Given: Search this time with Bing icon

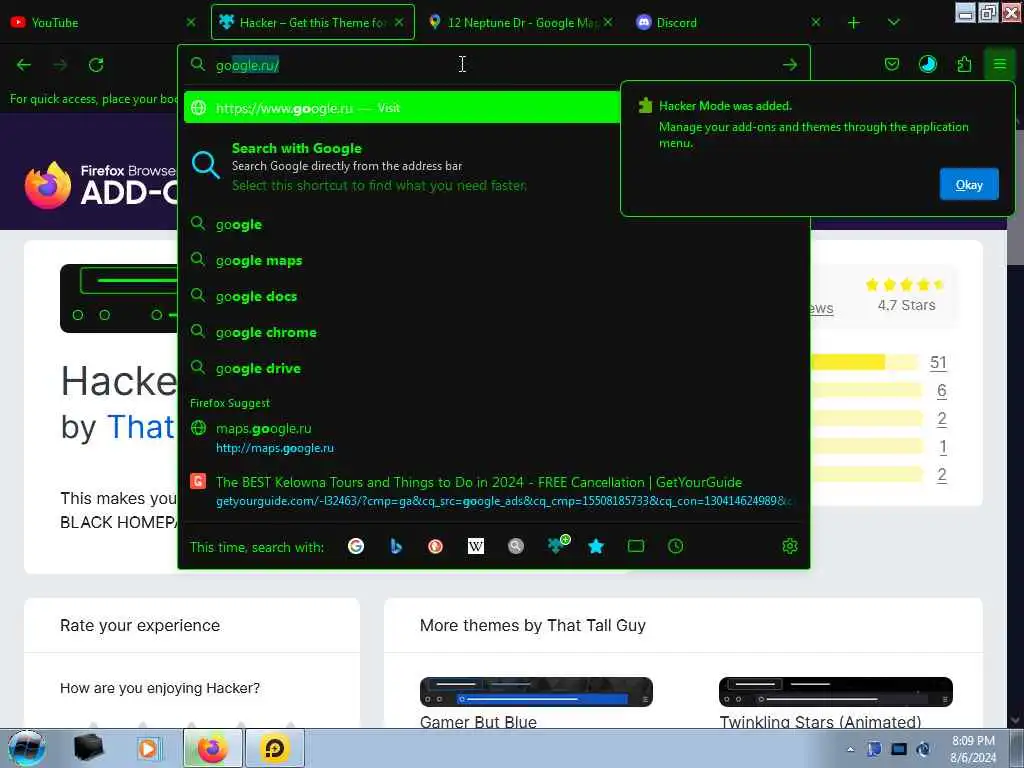Looking at the screenshot, I should [396, 546].
